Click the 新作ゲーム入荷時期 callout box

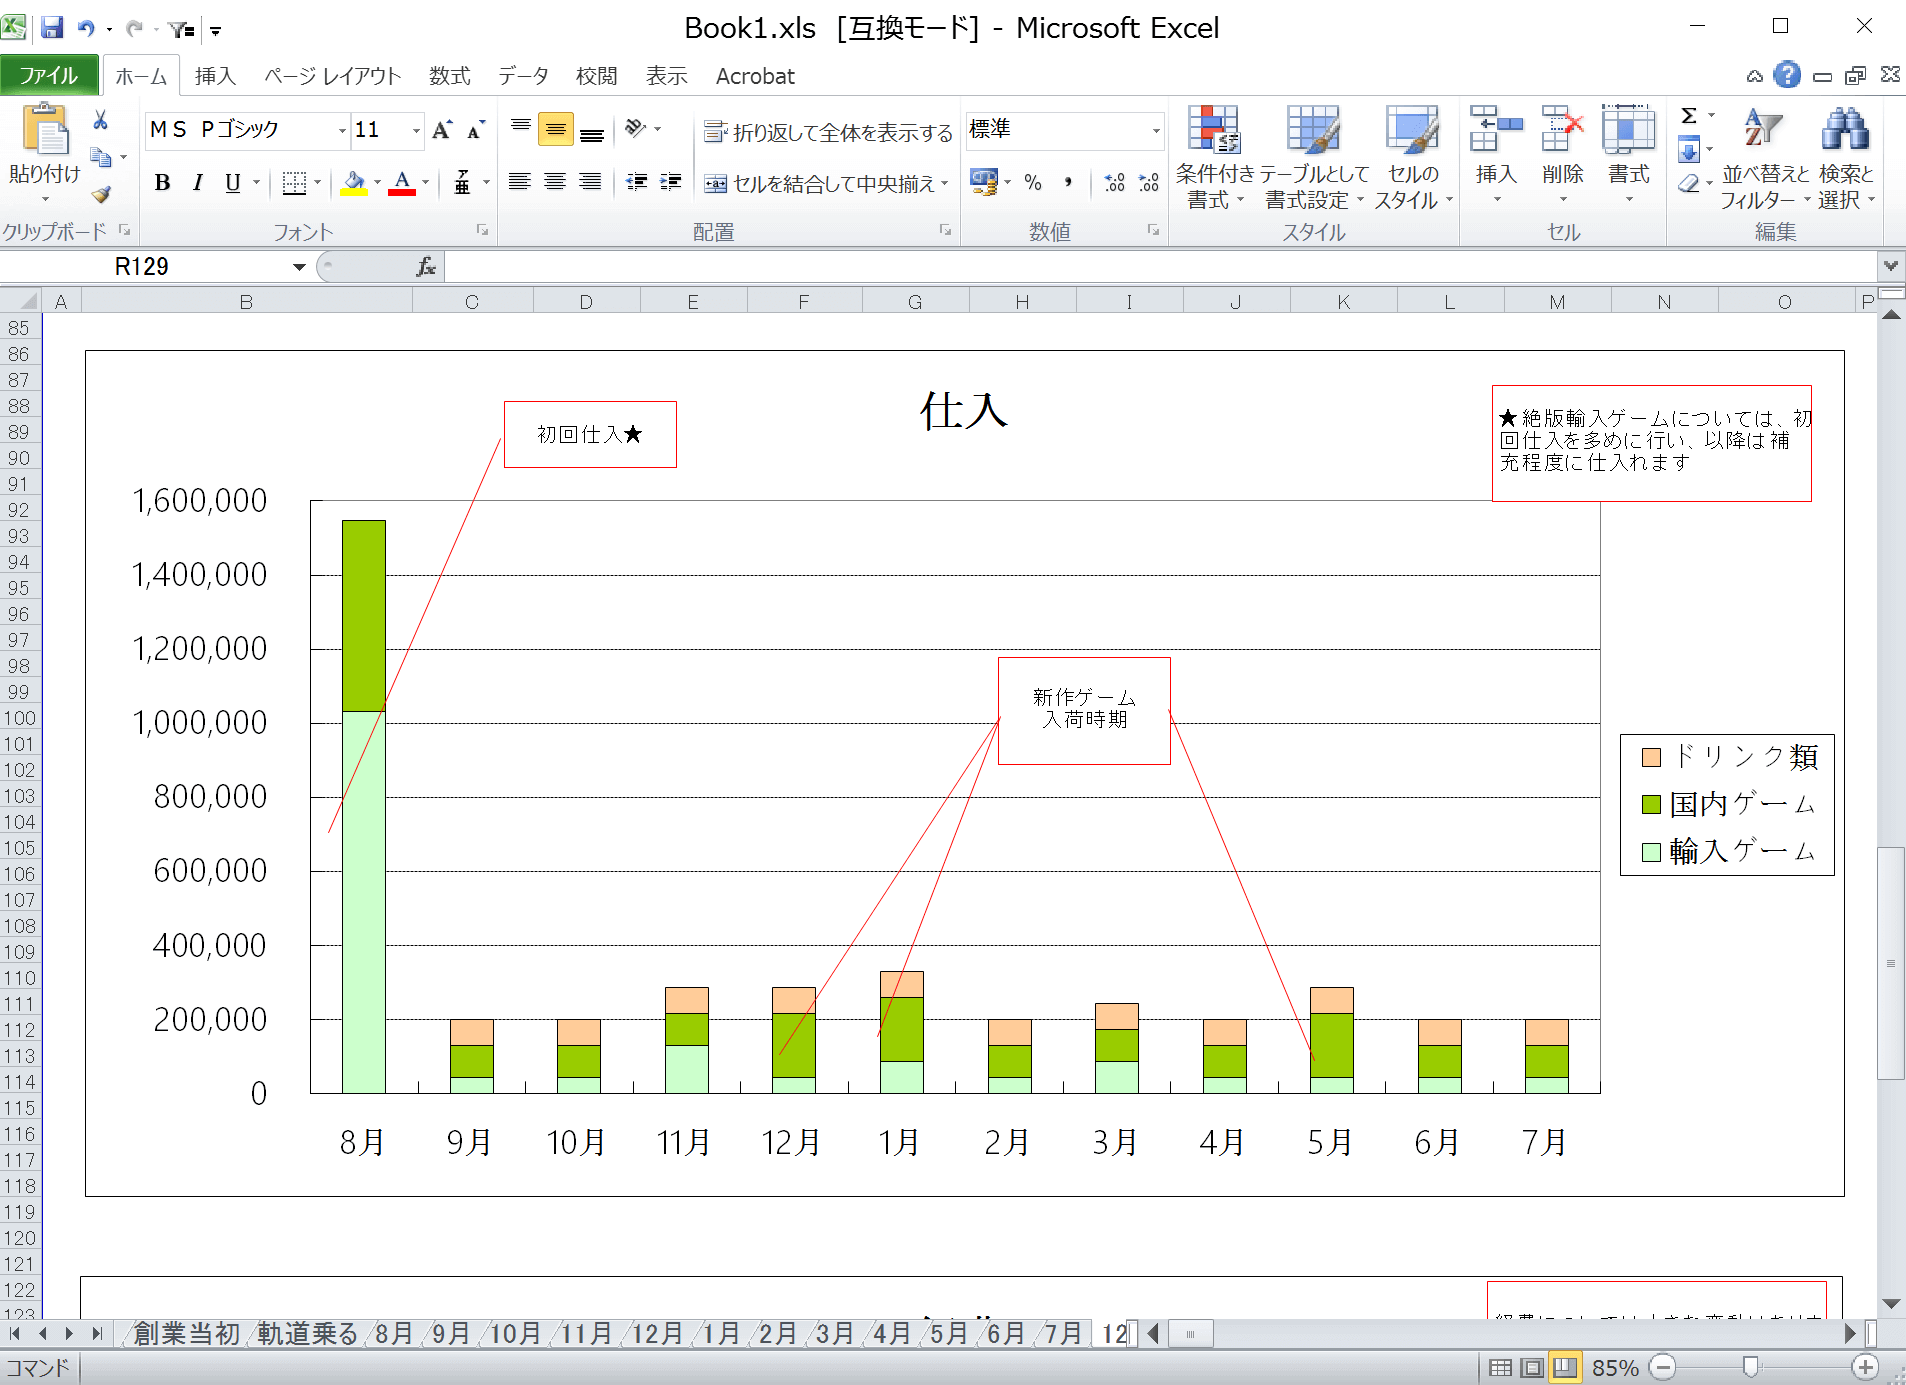tap(1084, 710)
